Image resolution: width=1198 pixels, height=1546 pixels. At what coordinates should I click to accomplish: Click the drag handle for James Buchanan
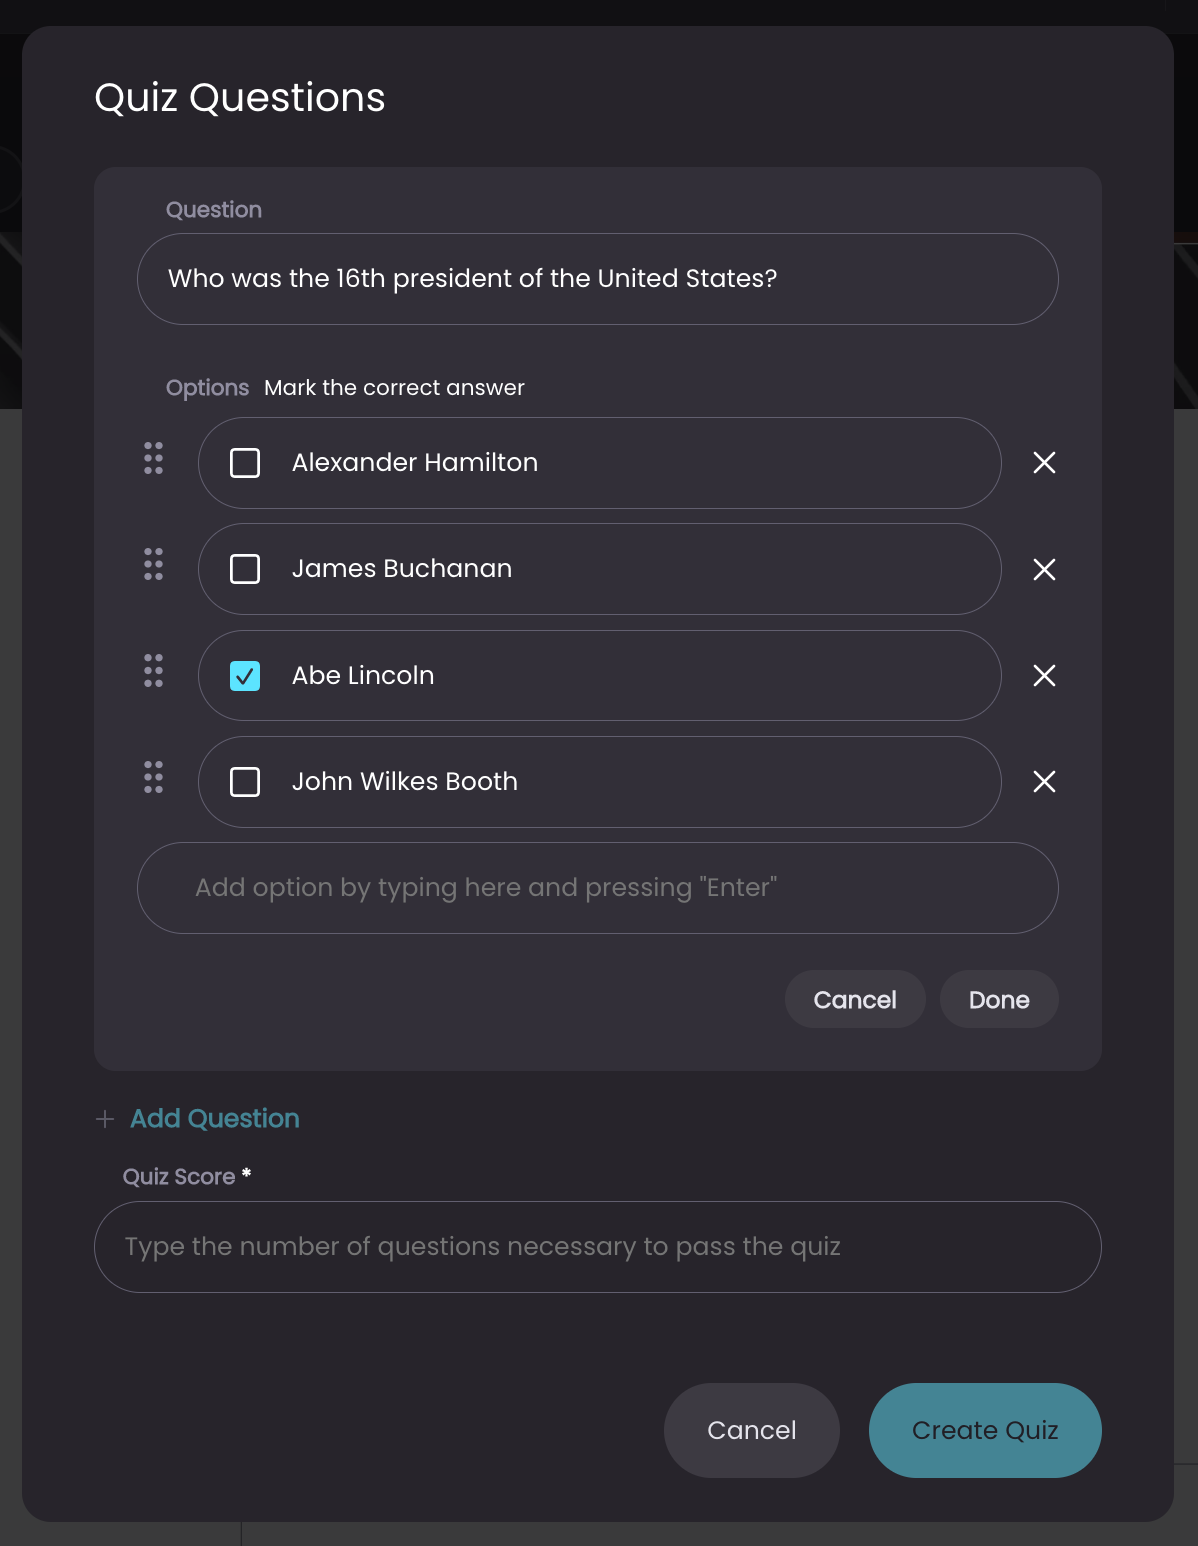(x=153, y=564)
